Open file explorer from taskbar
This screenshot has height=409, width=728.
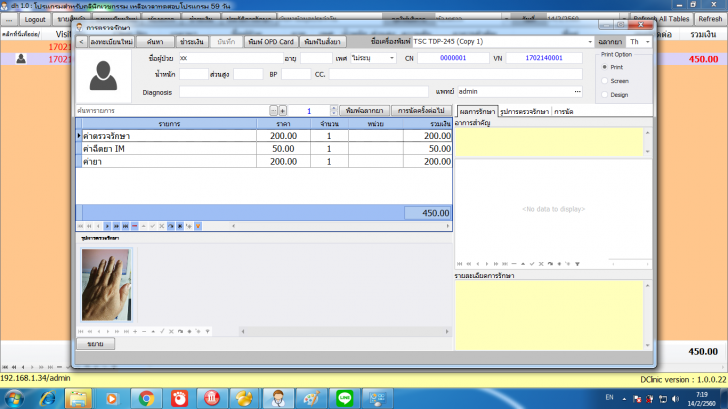78,398
